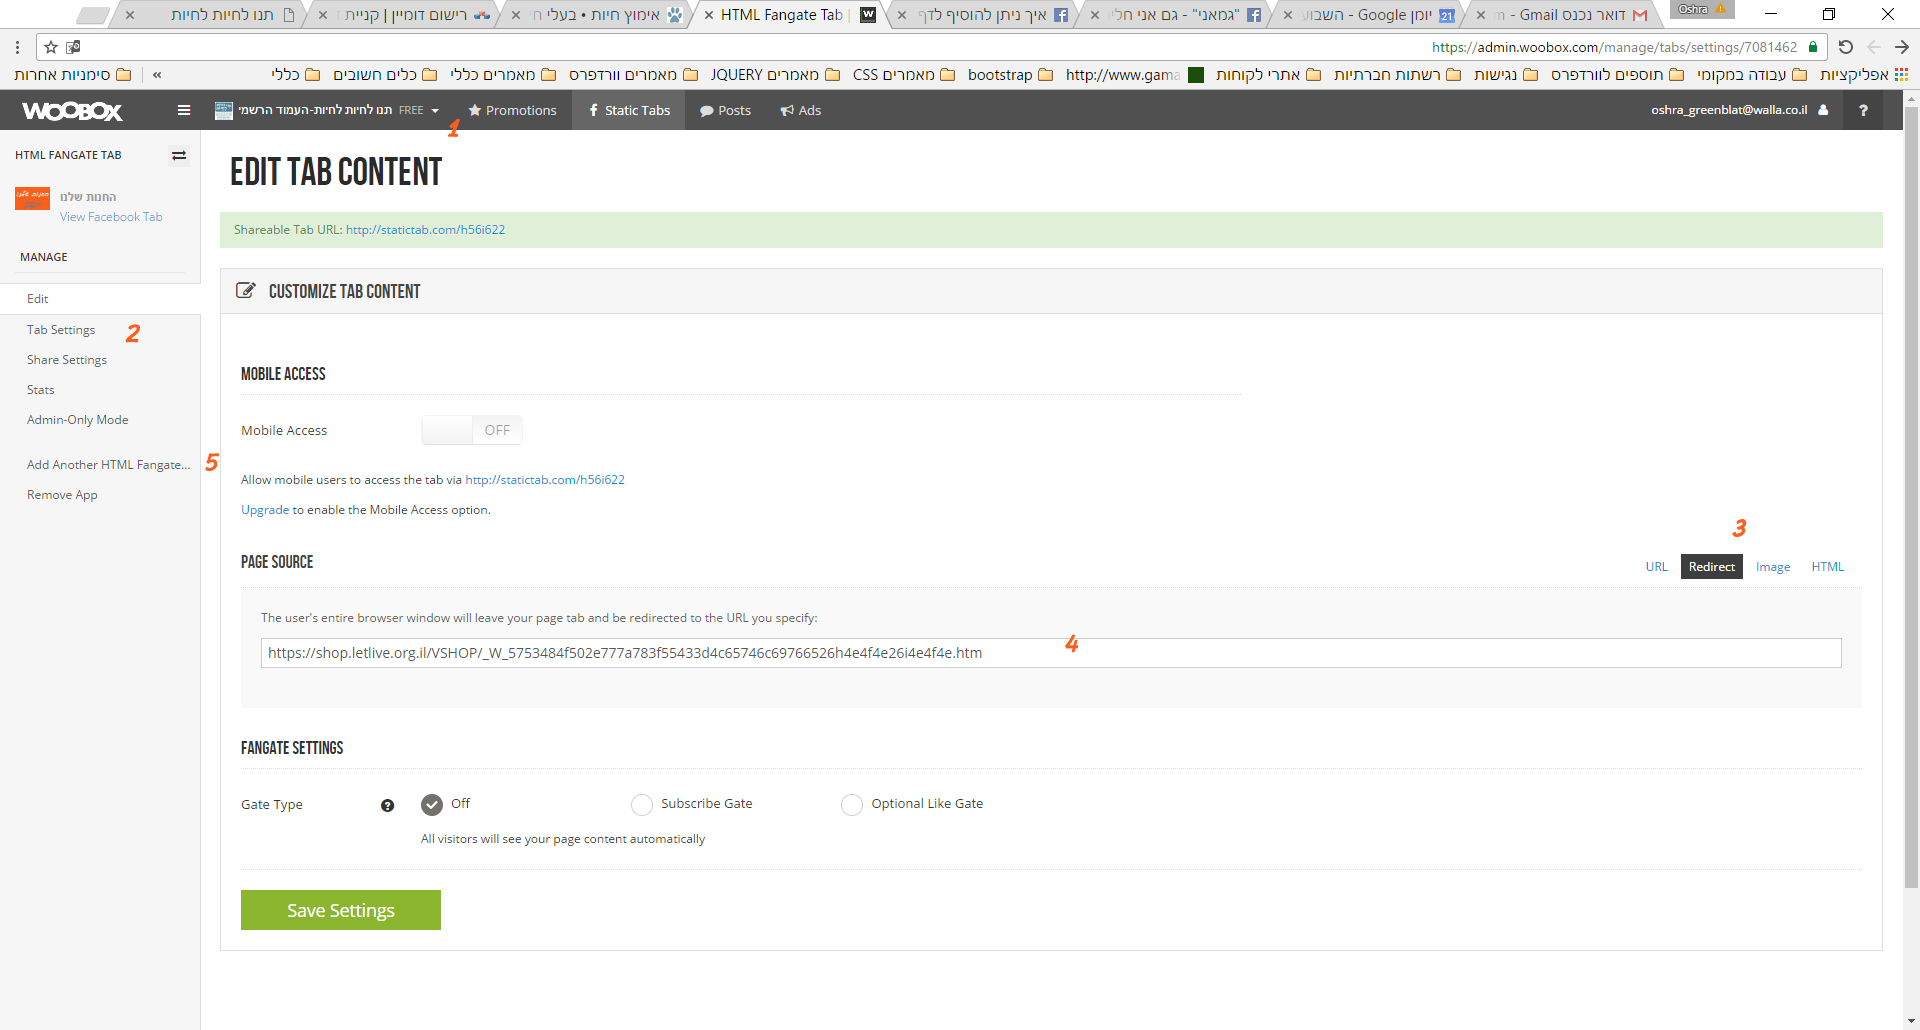Click the Save Settings button
Image resolution: width=1920 pixels, height=1030 pixels.
coord(341,910)
